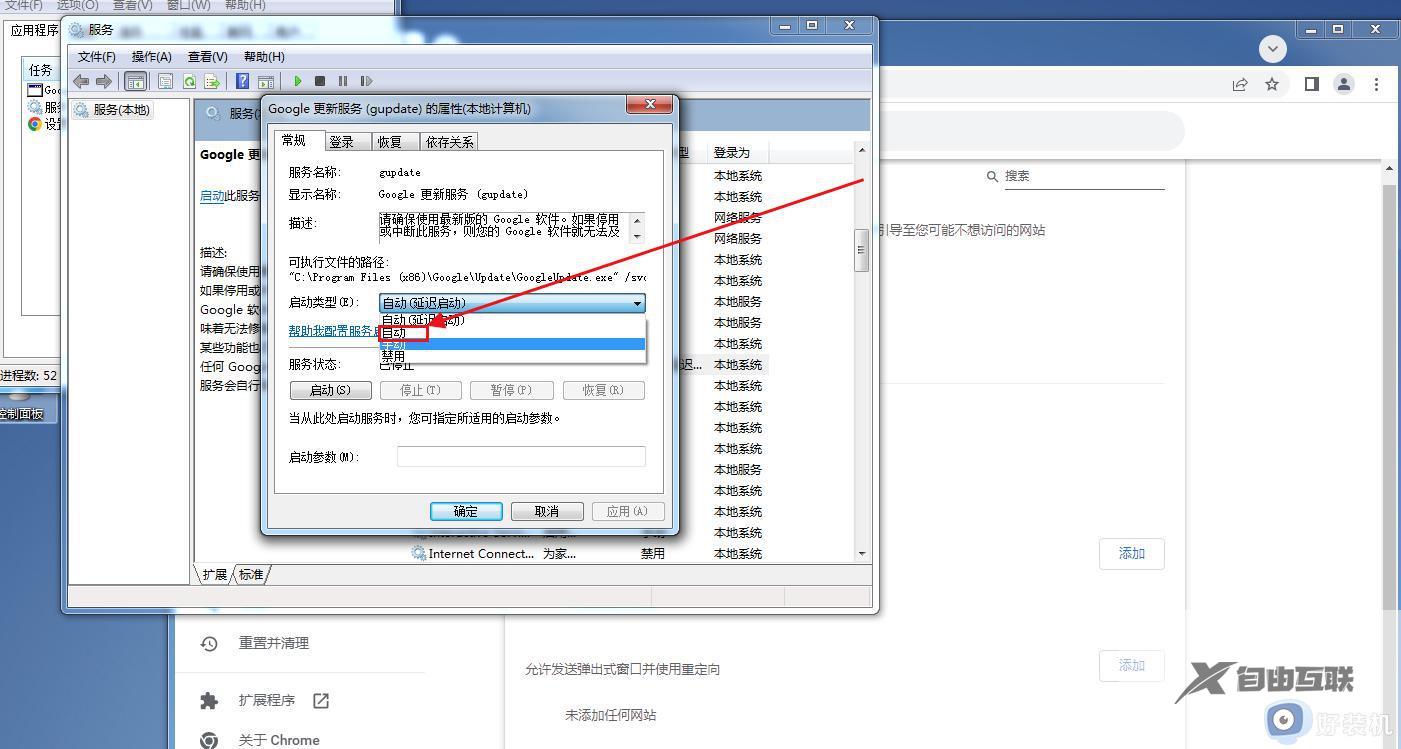Toggle the show/hide console tree icon

click(x=135, y=81)
